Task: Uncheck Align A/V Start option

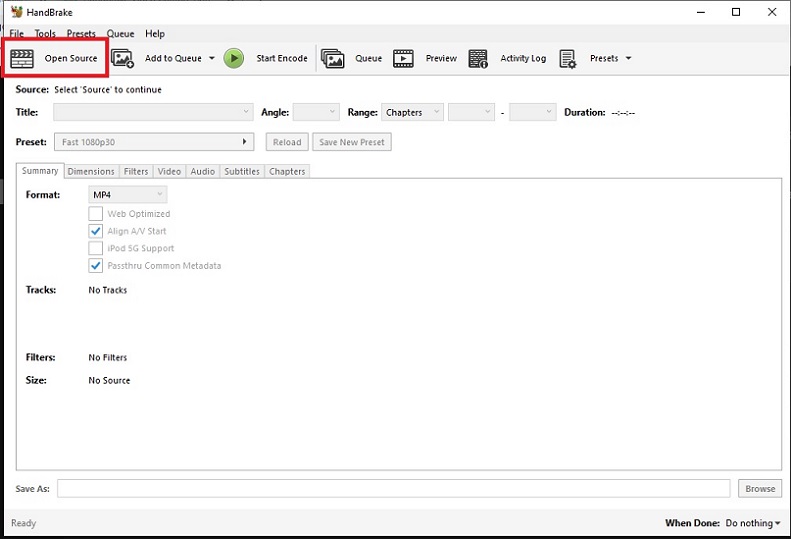Action: [x=96, y=231]
